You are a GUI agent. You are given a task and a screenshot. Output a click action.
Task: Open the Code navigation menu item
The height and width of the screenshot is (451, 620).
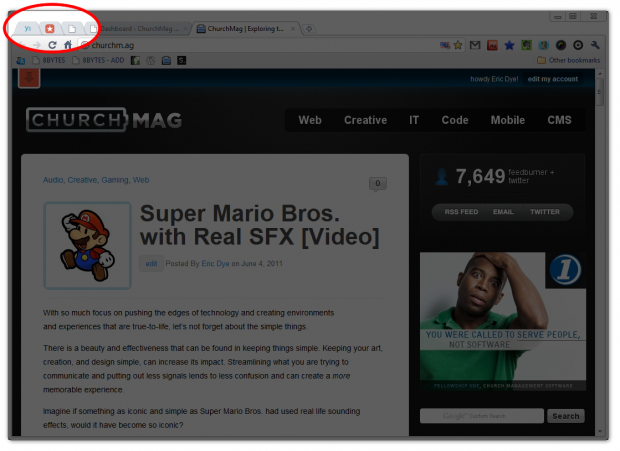pos(455,120)
